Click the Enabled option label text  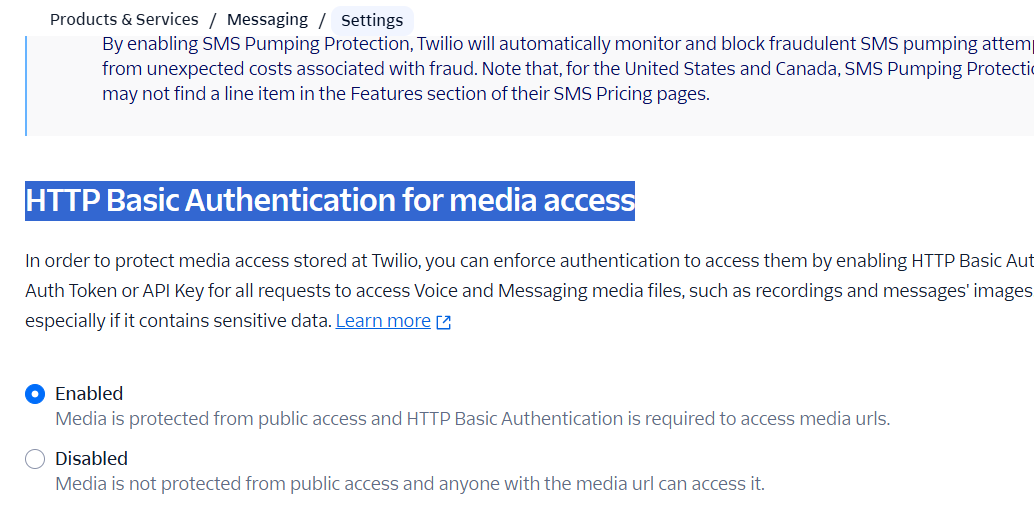pos(89,394)
